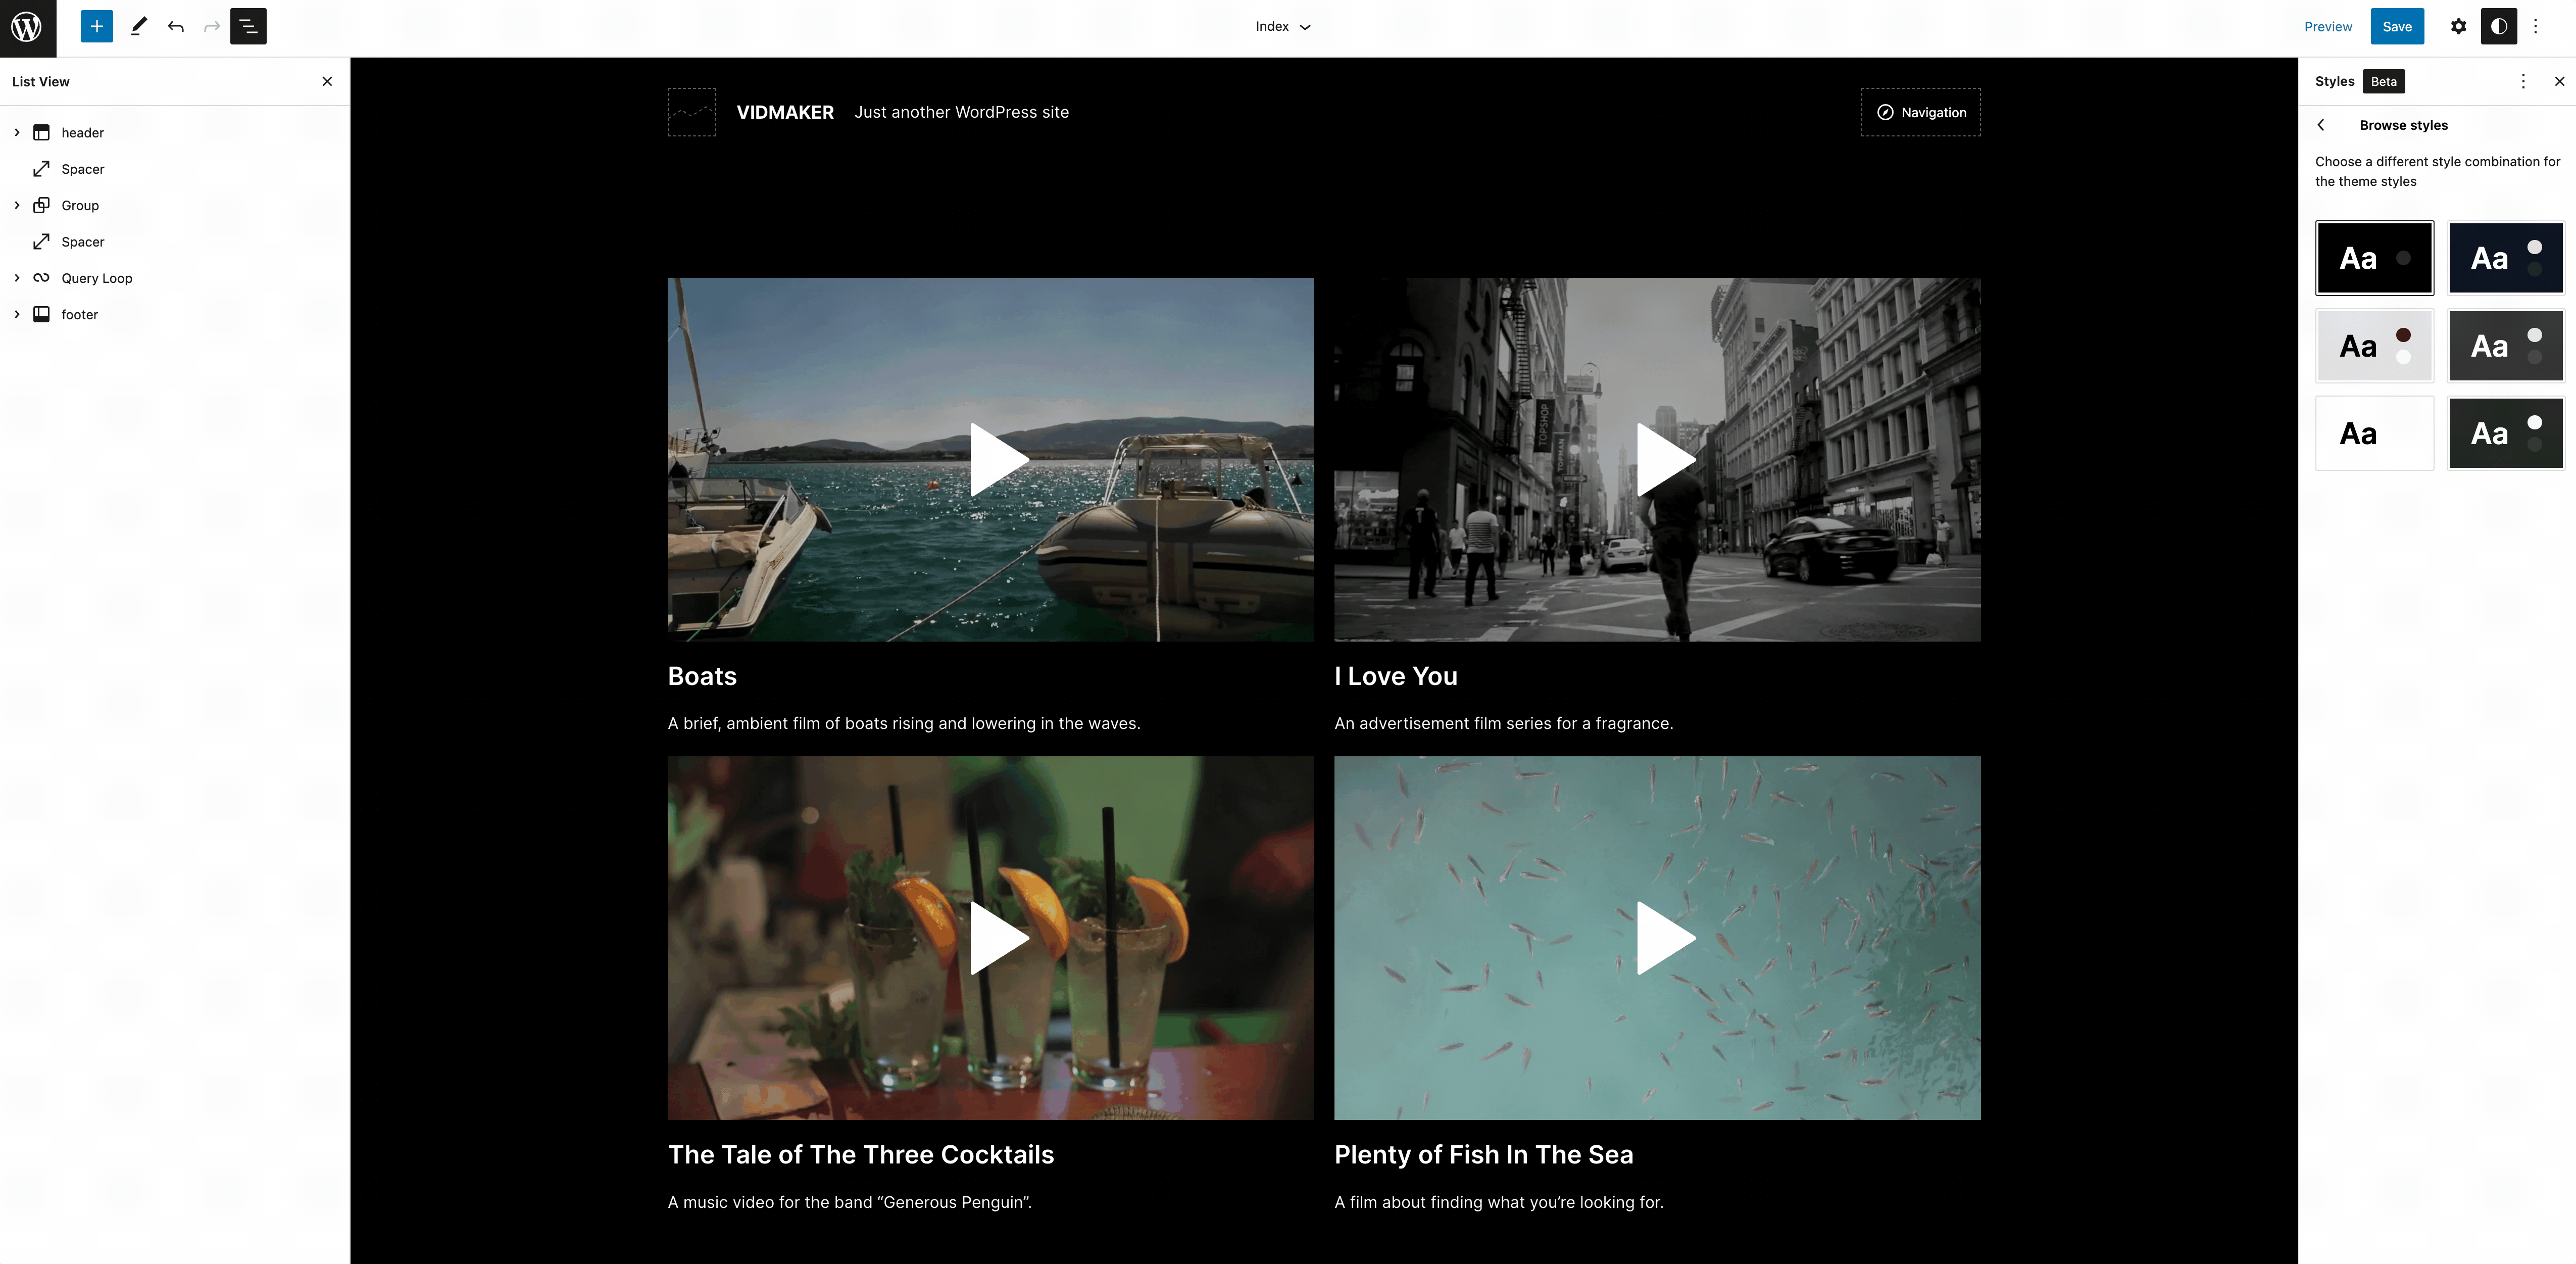Expand the header block in List View
2576x1264 pixels.
coord(17,133)
